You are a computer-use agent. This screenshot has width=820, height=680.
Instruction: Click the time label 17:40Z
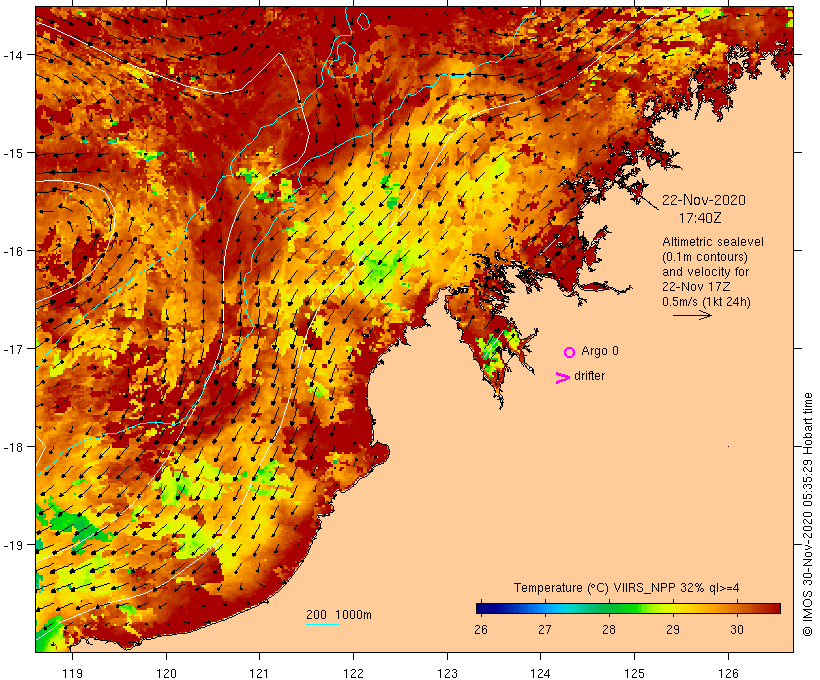coord(700,218)
